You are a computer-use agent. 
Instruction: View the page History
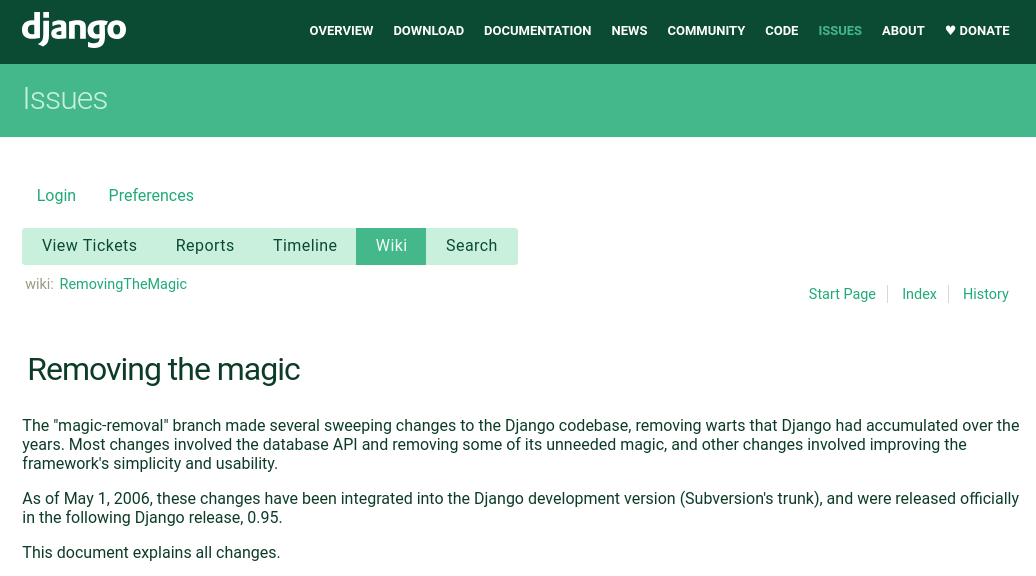click(985, 294)
